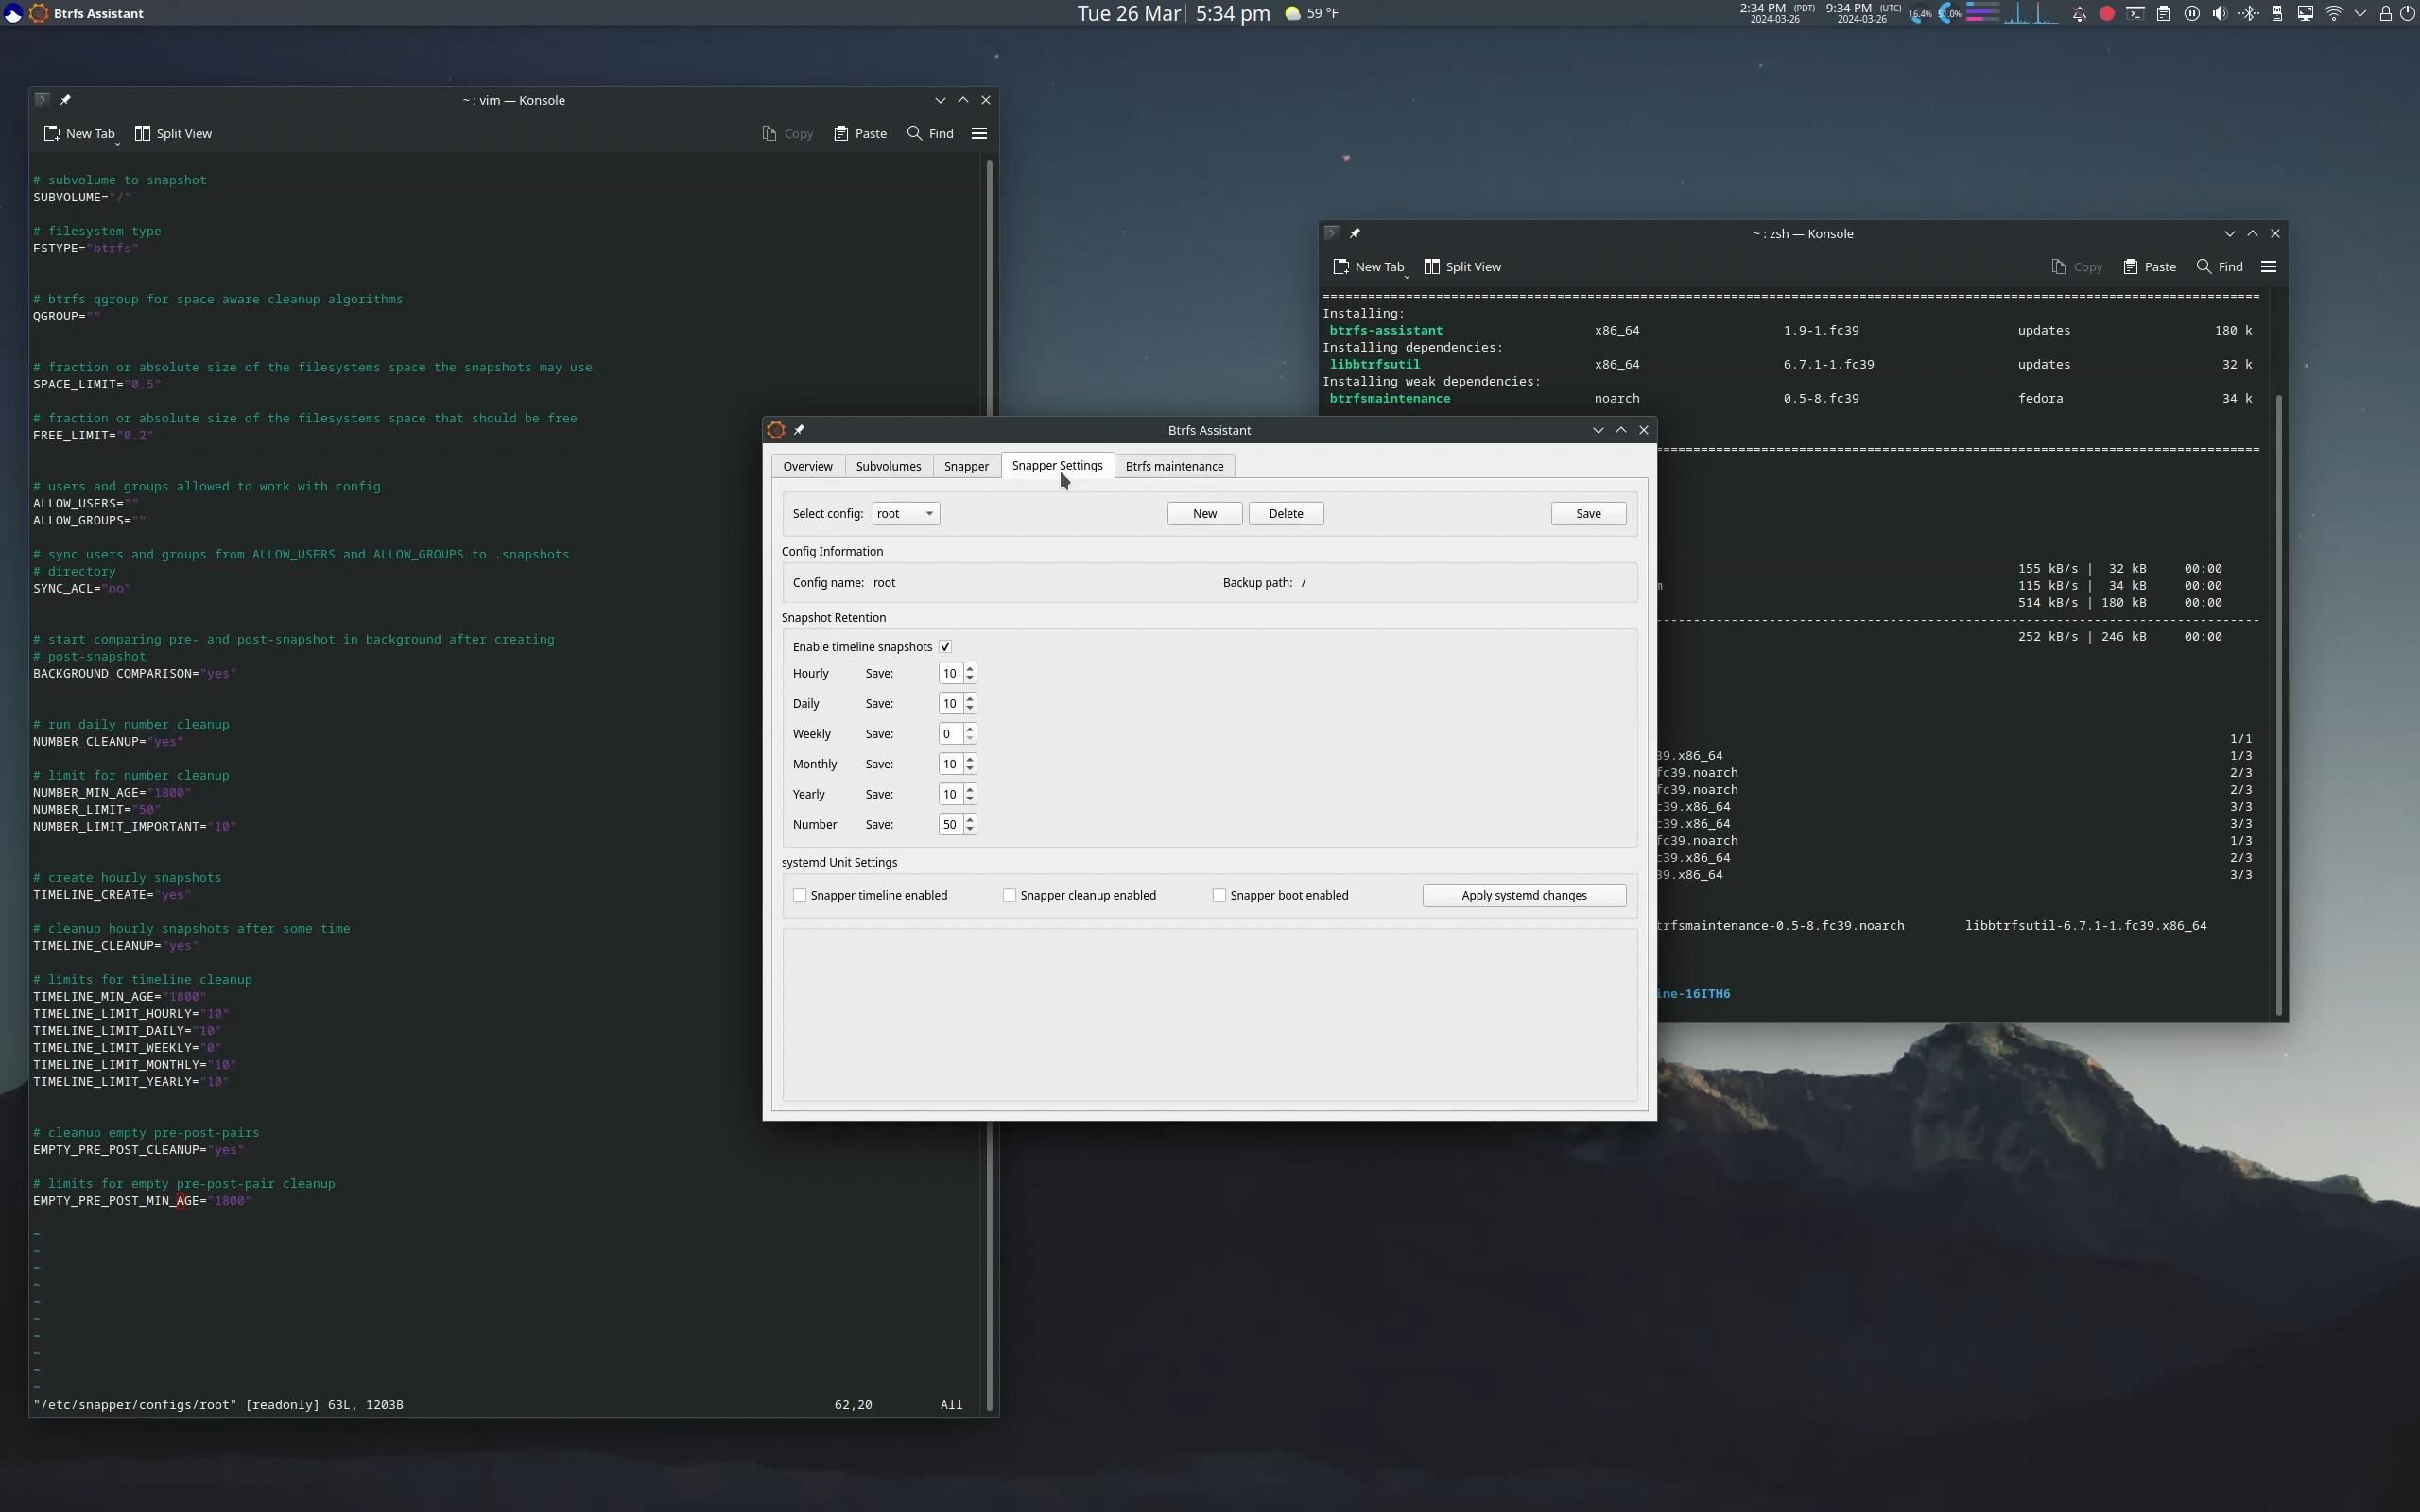Click the pin icon in vim Konsole titlebar
Screen dimensions: 2420x1512
pos(65,100)
